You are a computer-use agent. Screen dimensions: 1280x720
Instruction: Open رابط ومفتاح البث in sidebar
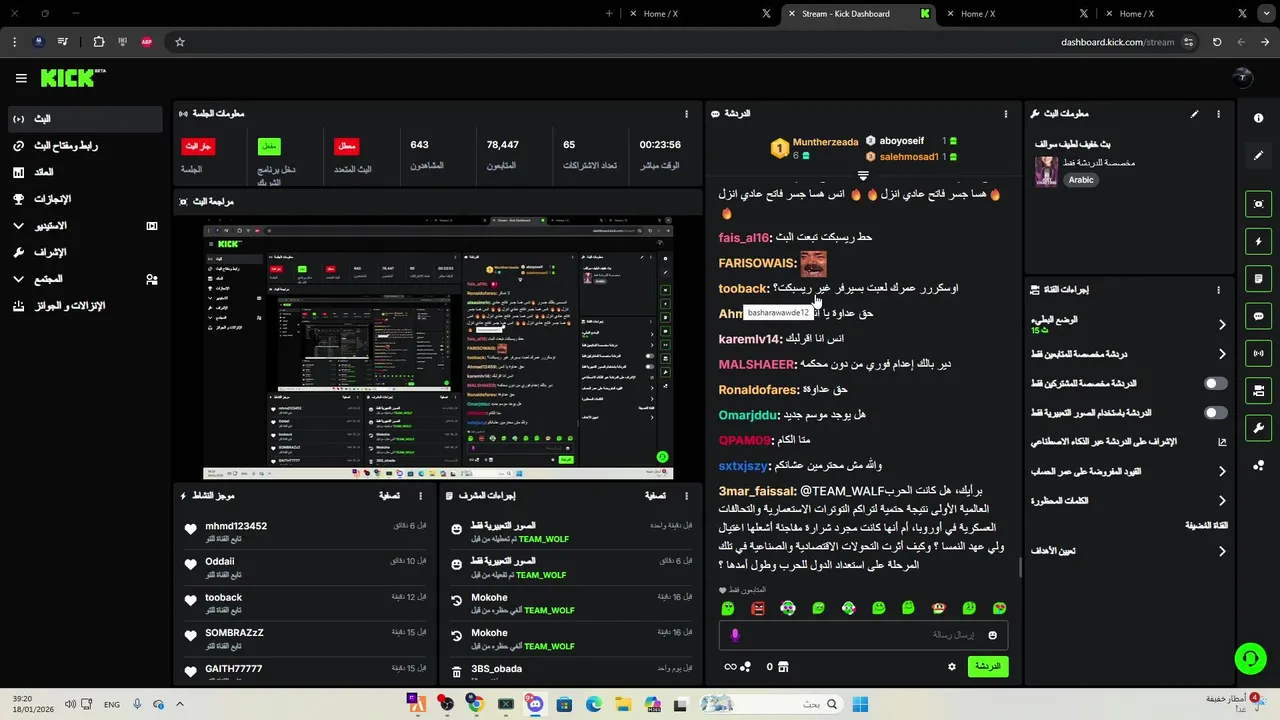pos(85,146)
